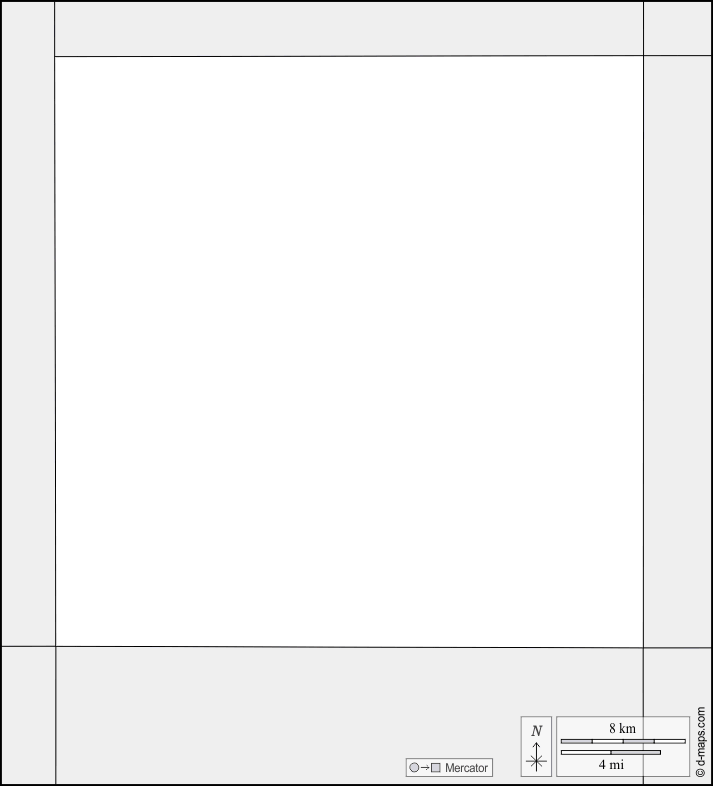This screenshot has height=786, width=713.
Task: Click the copyright symbol before d-maps.com
Action: click(x=701, y=773)
